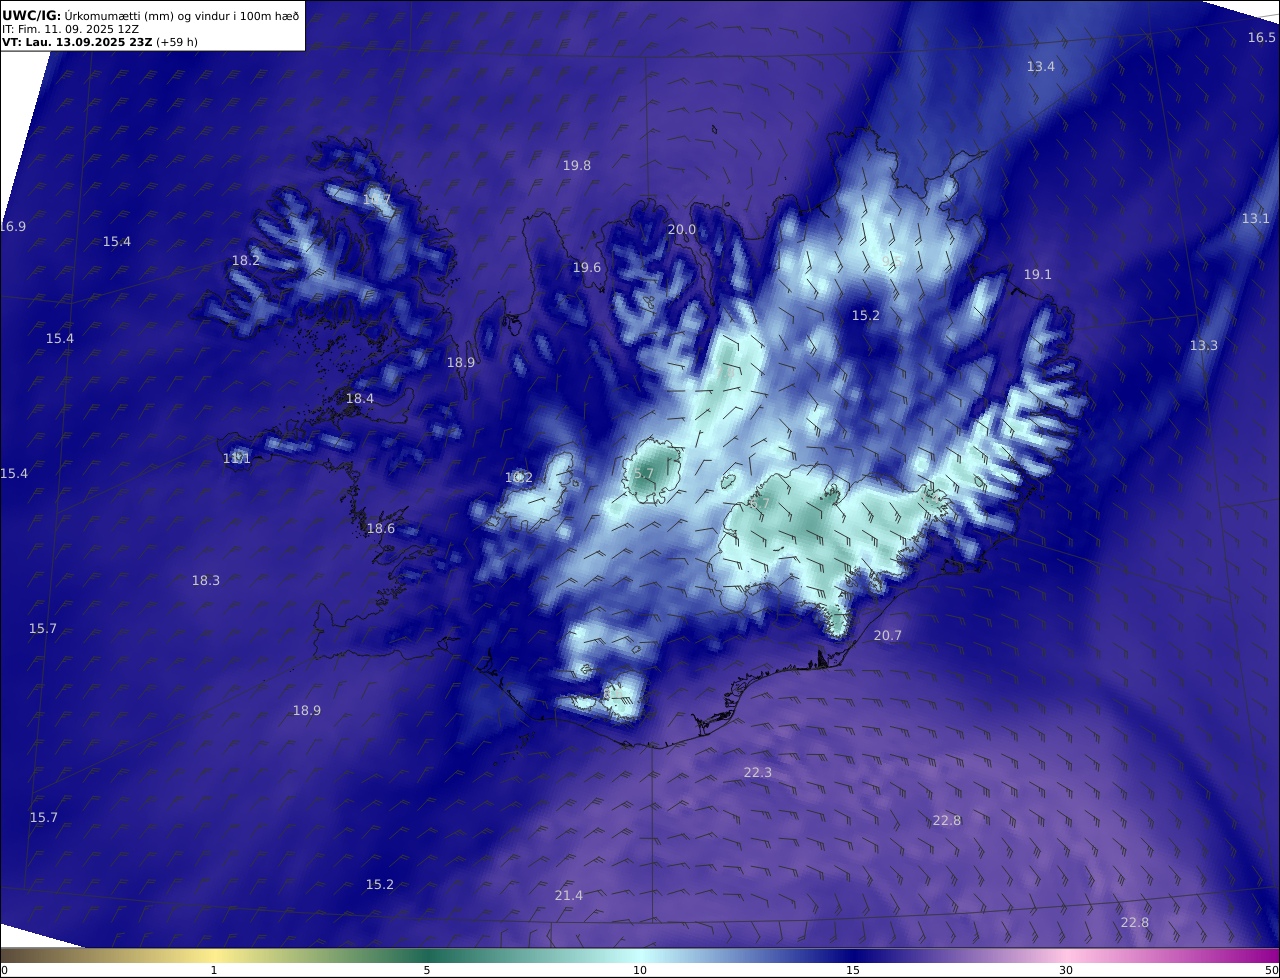Click the 19.6 value label on the map
Image resolution: width=1280 pixels, height=978 pixels.
(587, 267)
